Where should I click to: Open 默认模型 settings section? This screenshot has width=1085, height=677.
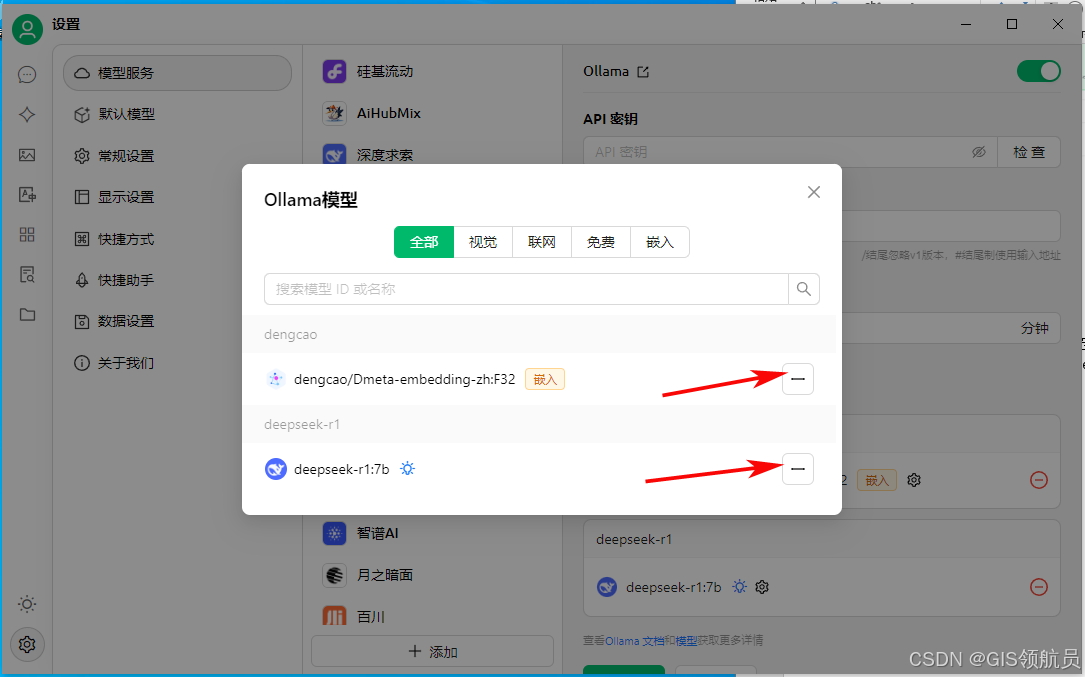(x=177, y=114)
